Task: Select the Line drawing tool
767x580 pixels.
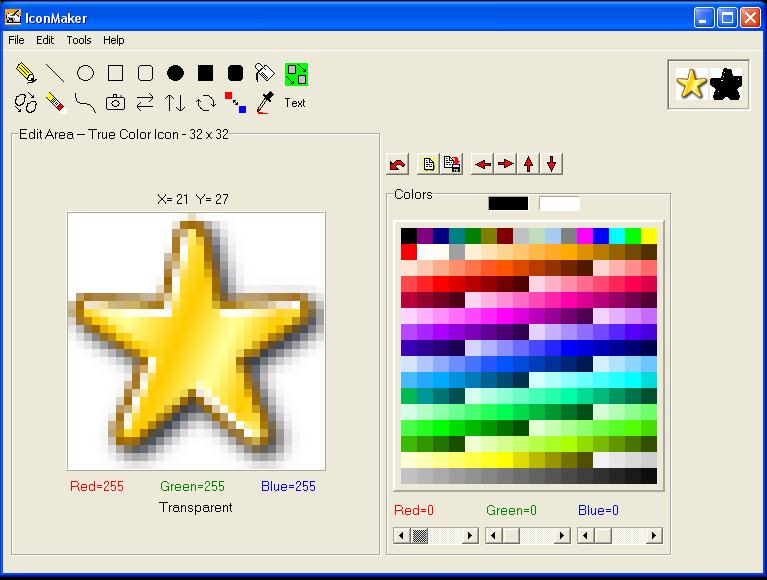Action: click(x=55, y=73)
